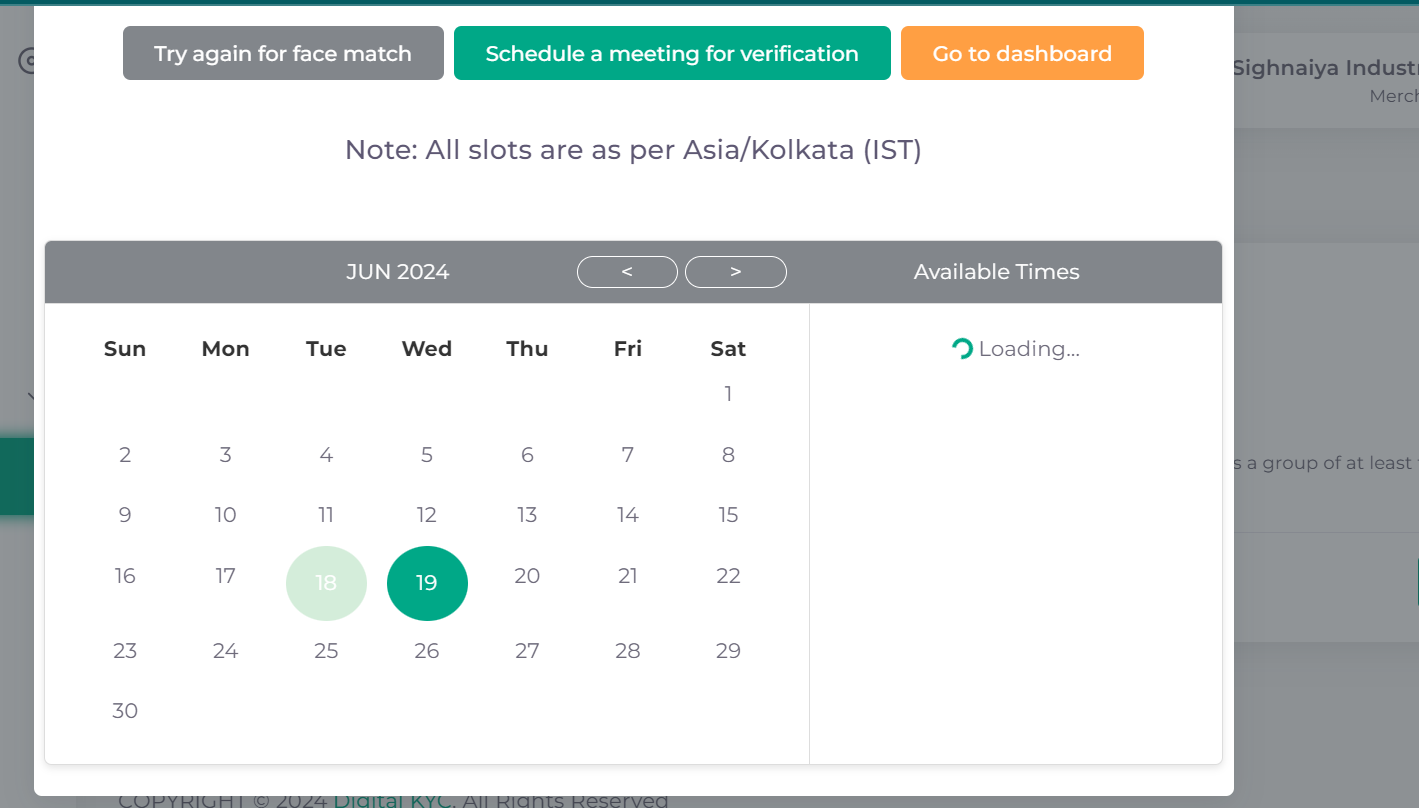Select June 28 in the calendar
The image size is (1419, 808).
click(x=628, y=651)
